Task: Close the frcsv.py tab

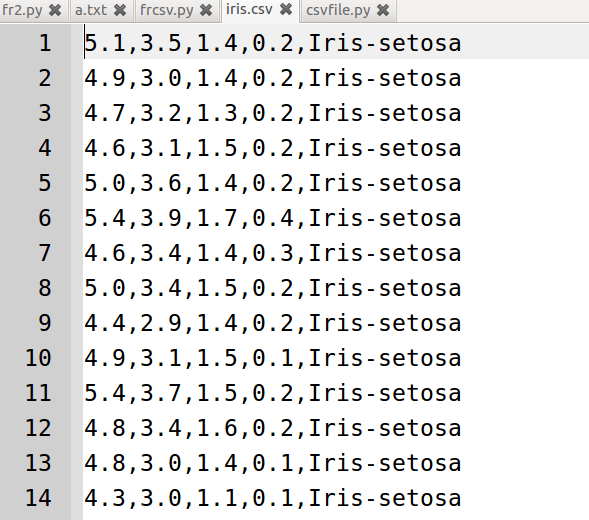Action: 206,10
